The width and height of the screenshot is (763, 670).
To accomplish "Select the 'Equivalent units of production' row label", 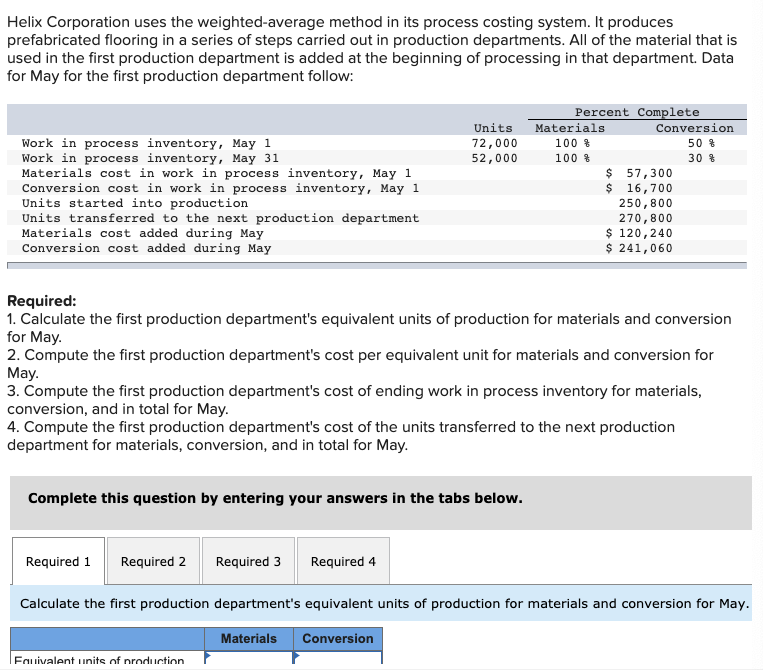I will pos(99,660).
